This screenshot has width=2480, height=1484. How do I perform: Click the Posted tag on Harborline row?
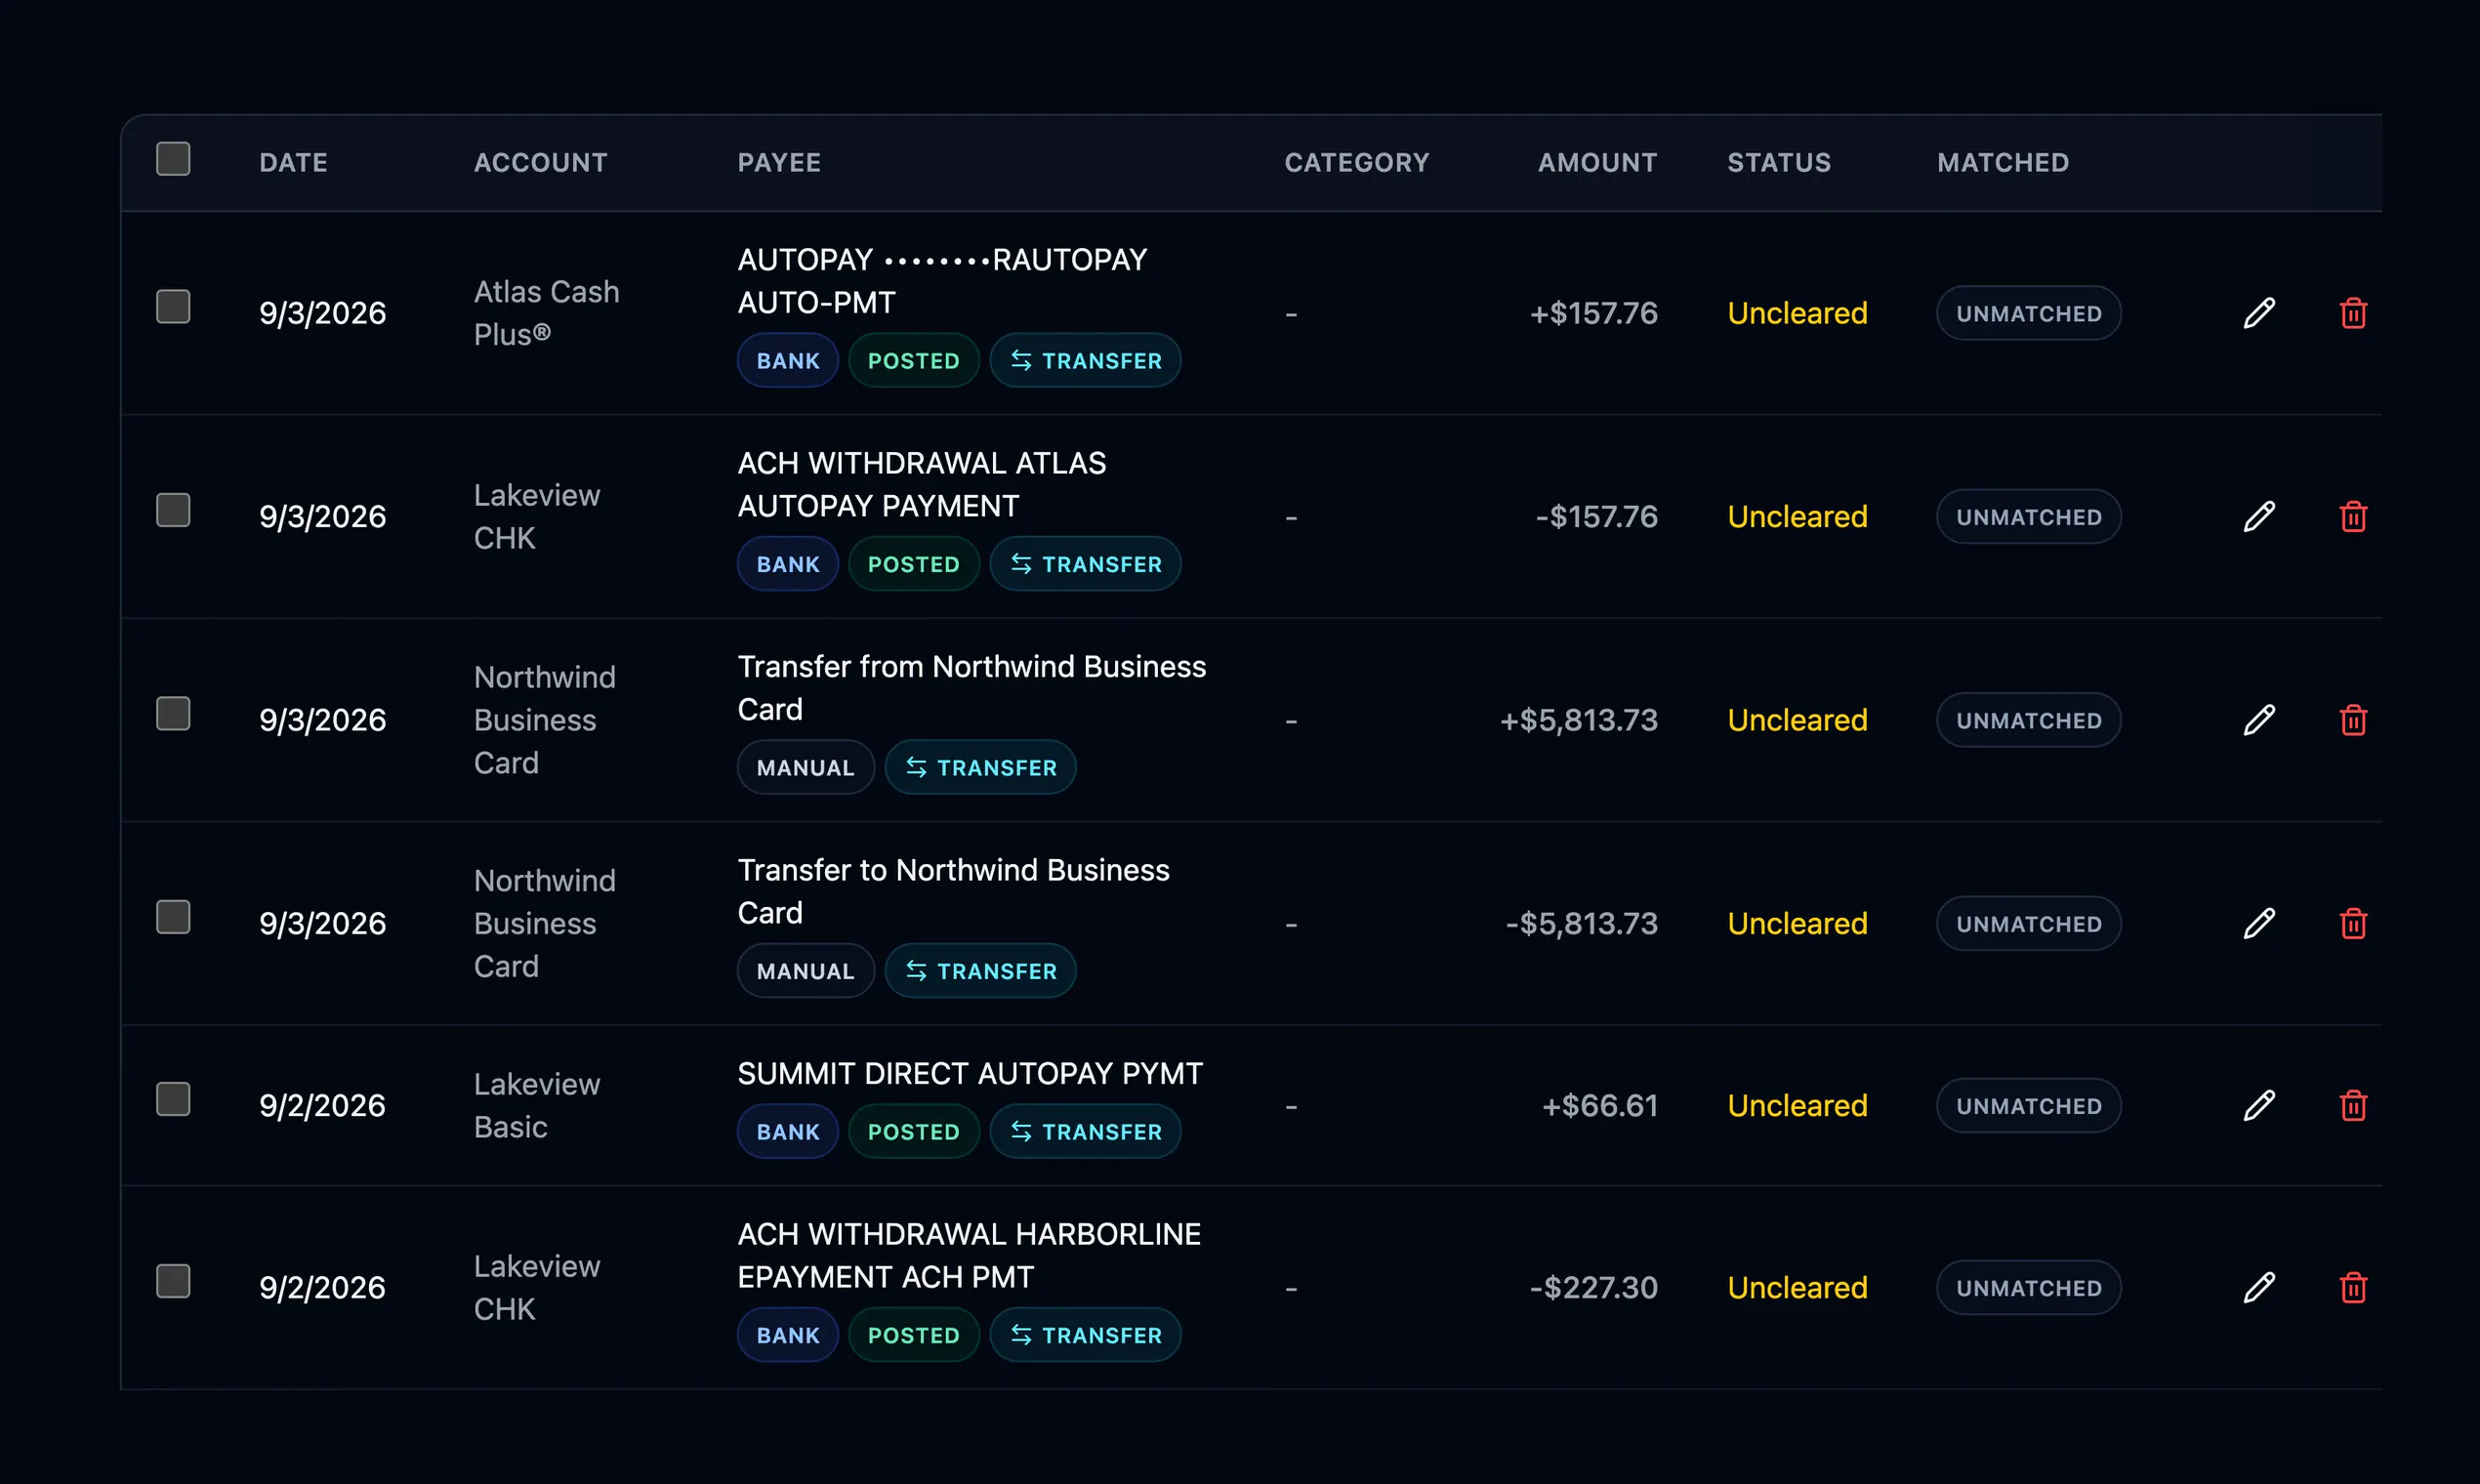(913, 1334)
